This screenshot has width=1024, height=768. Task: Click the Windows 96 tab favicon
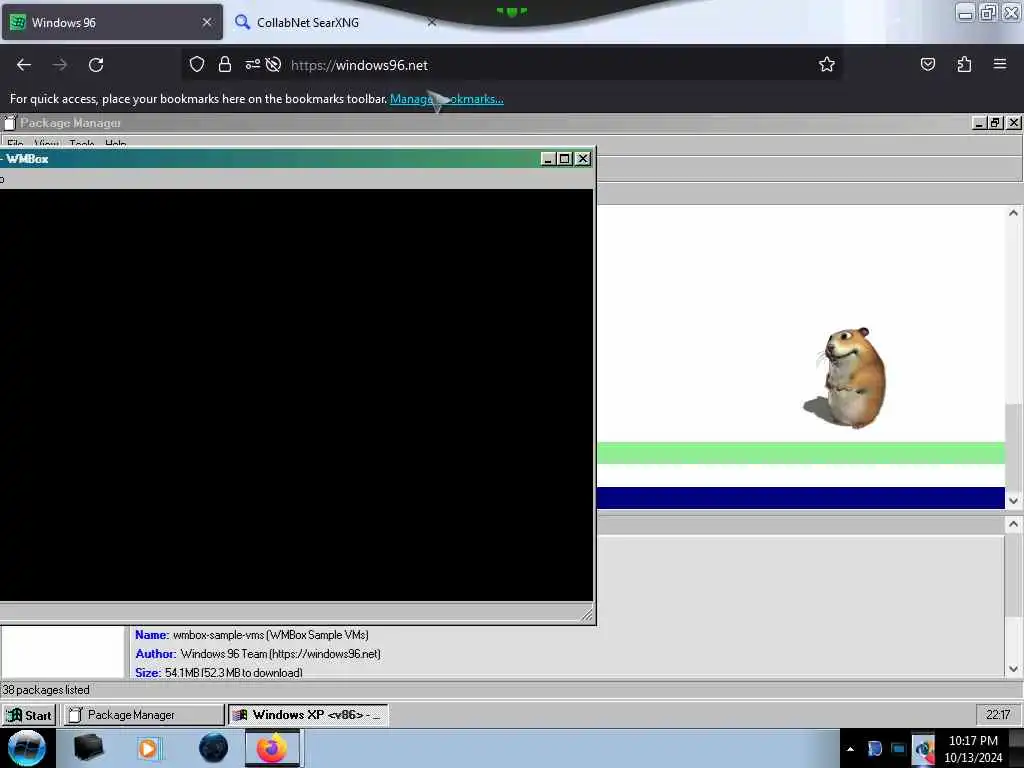[x=18, y=22]
